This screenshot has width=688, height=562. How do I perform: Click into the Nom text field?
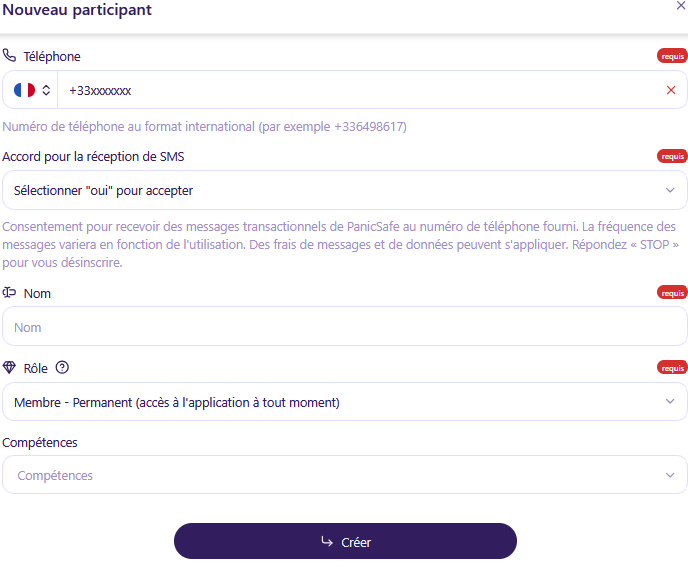tap(344, 326)
